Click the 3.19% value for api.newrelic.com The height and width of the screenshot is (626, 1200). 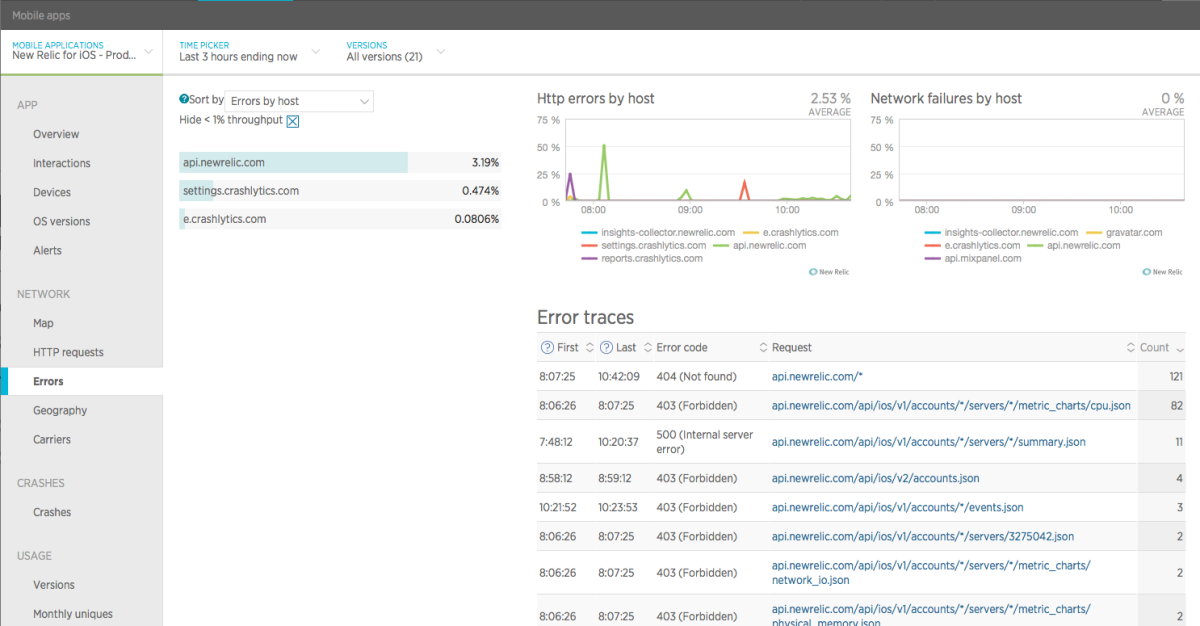pyautogui.click(x=485, y=162)
